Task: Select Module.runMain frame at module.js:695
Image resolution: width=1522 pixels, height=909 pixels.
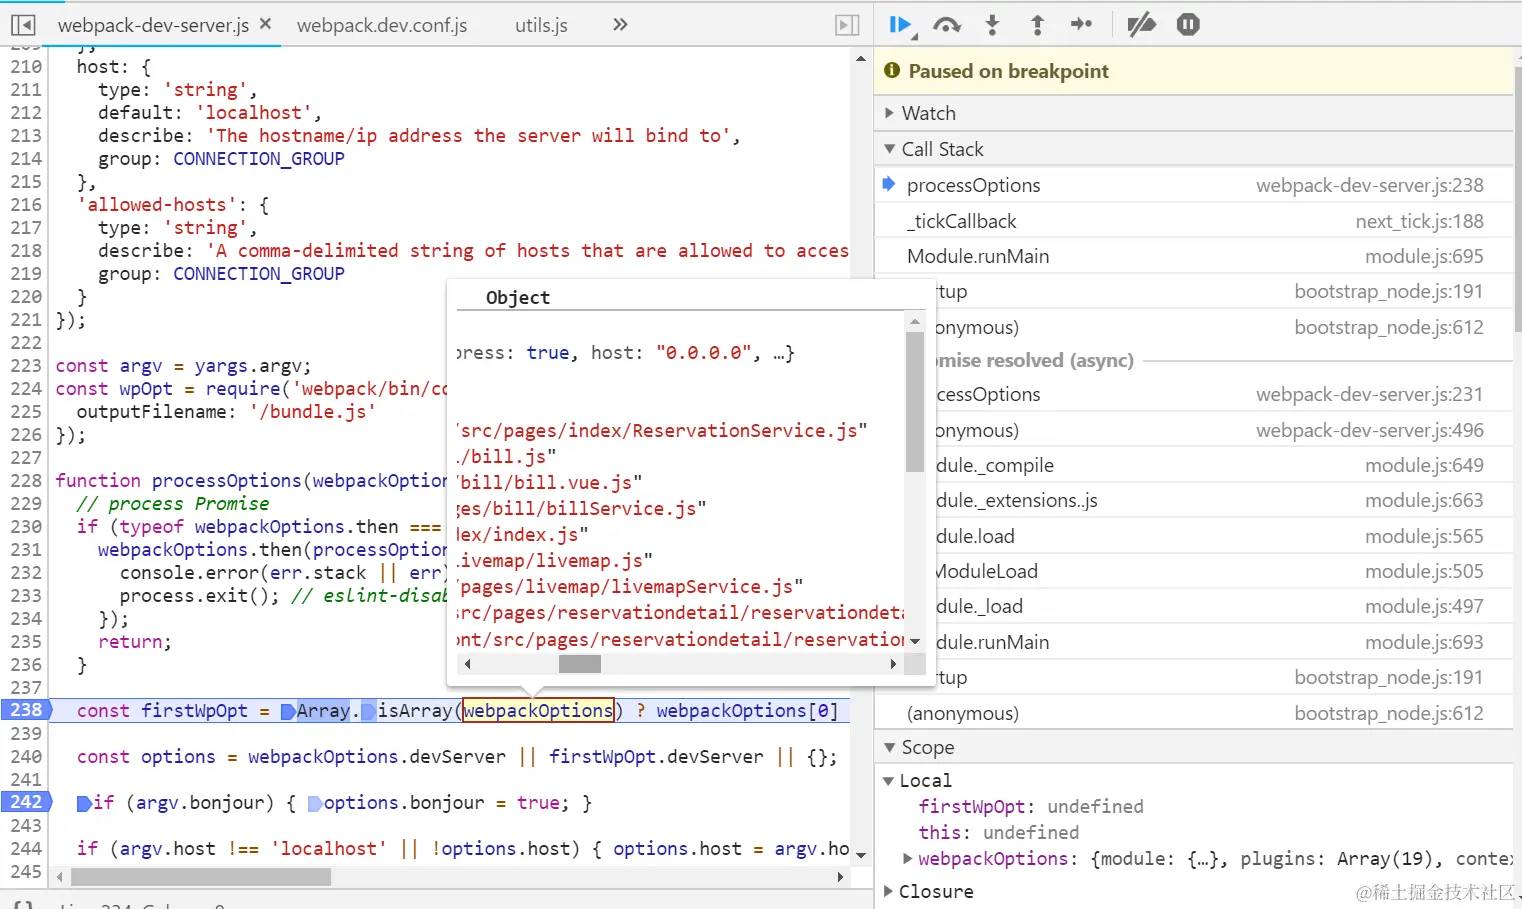Action: [1193, 256]
